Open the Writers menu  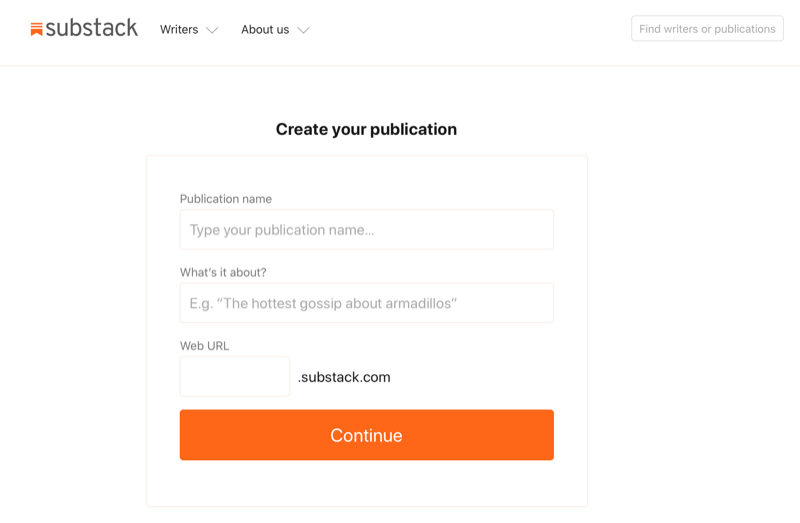[x=179, y=30]
